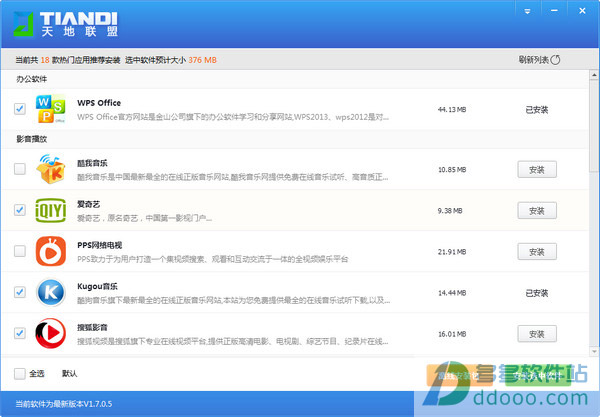The height and width of the screenshot is (417, 600).
Task: Click the 爱奇艺 title text
Action: 88,204
